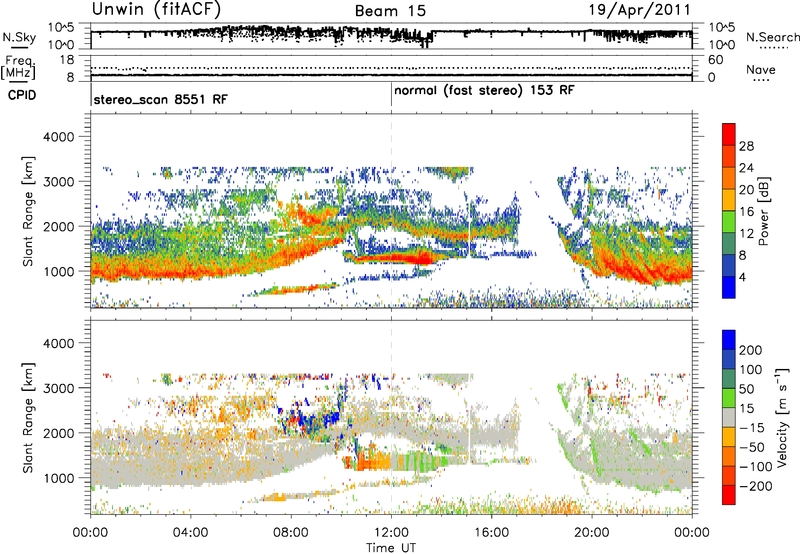Screen dimensions: 800x554
Task: Click the "20:00" time tick label
Action: (x=592, y=533)
